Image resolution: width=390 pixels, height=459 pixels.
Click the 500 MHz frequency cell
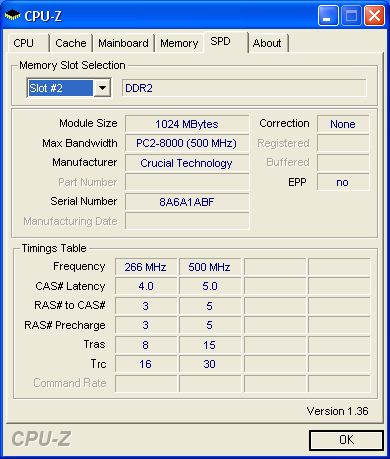click(x=210, y=267)
